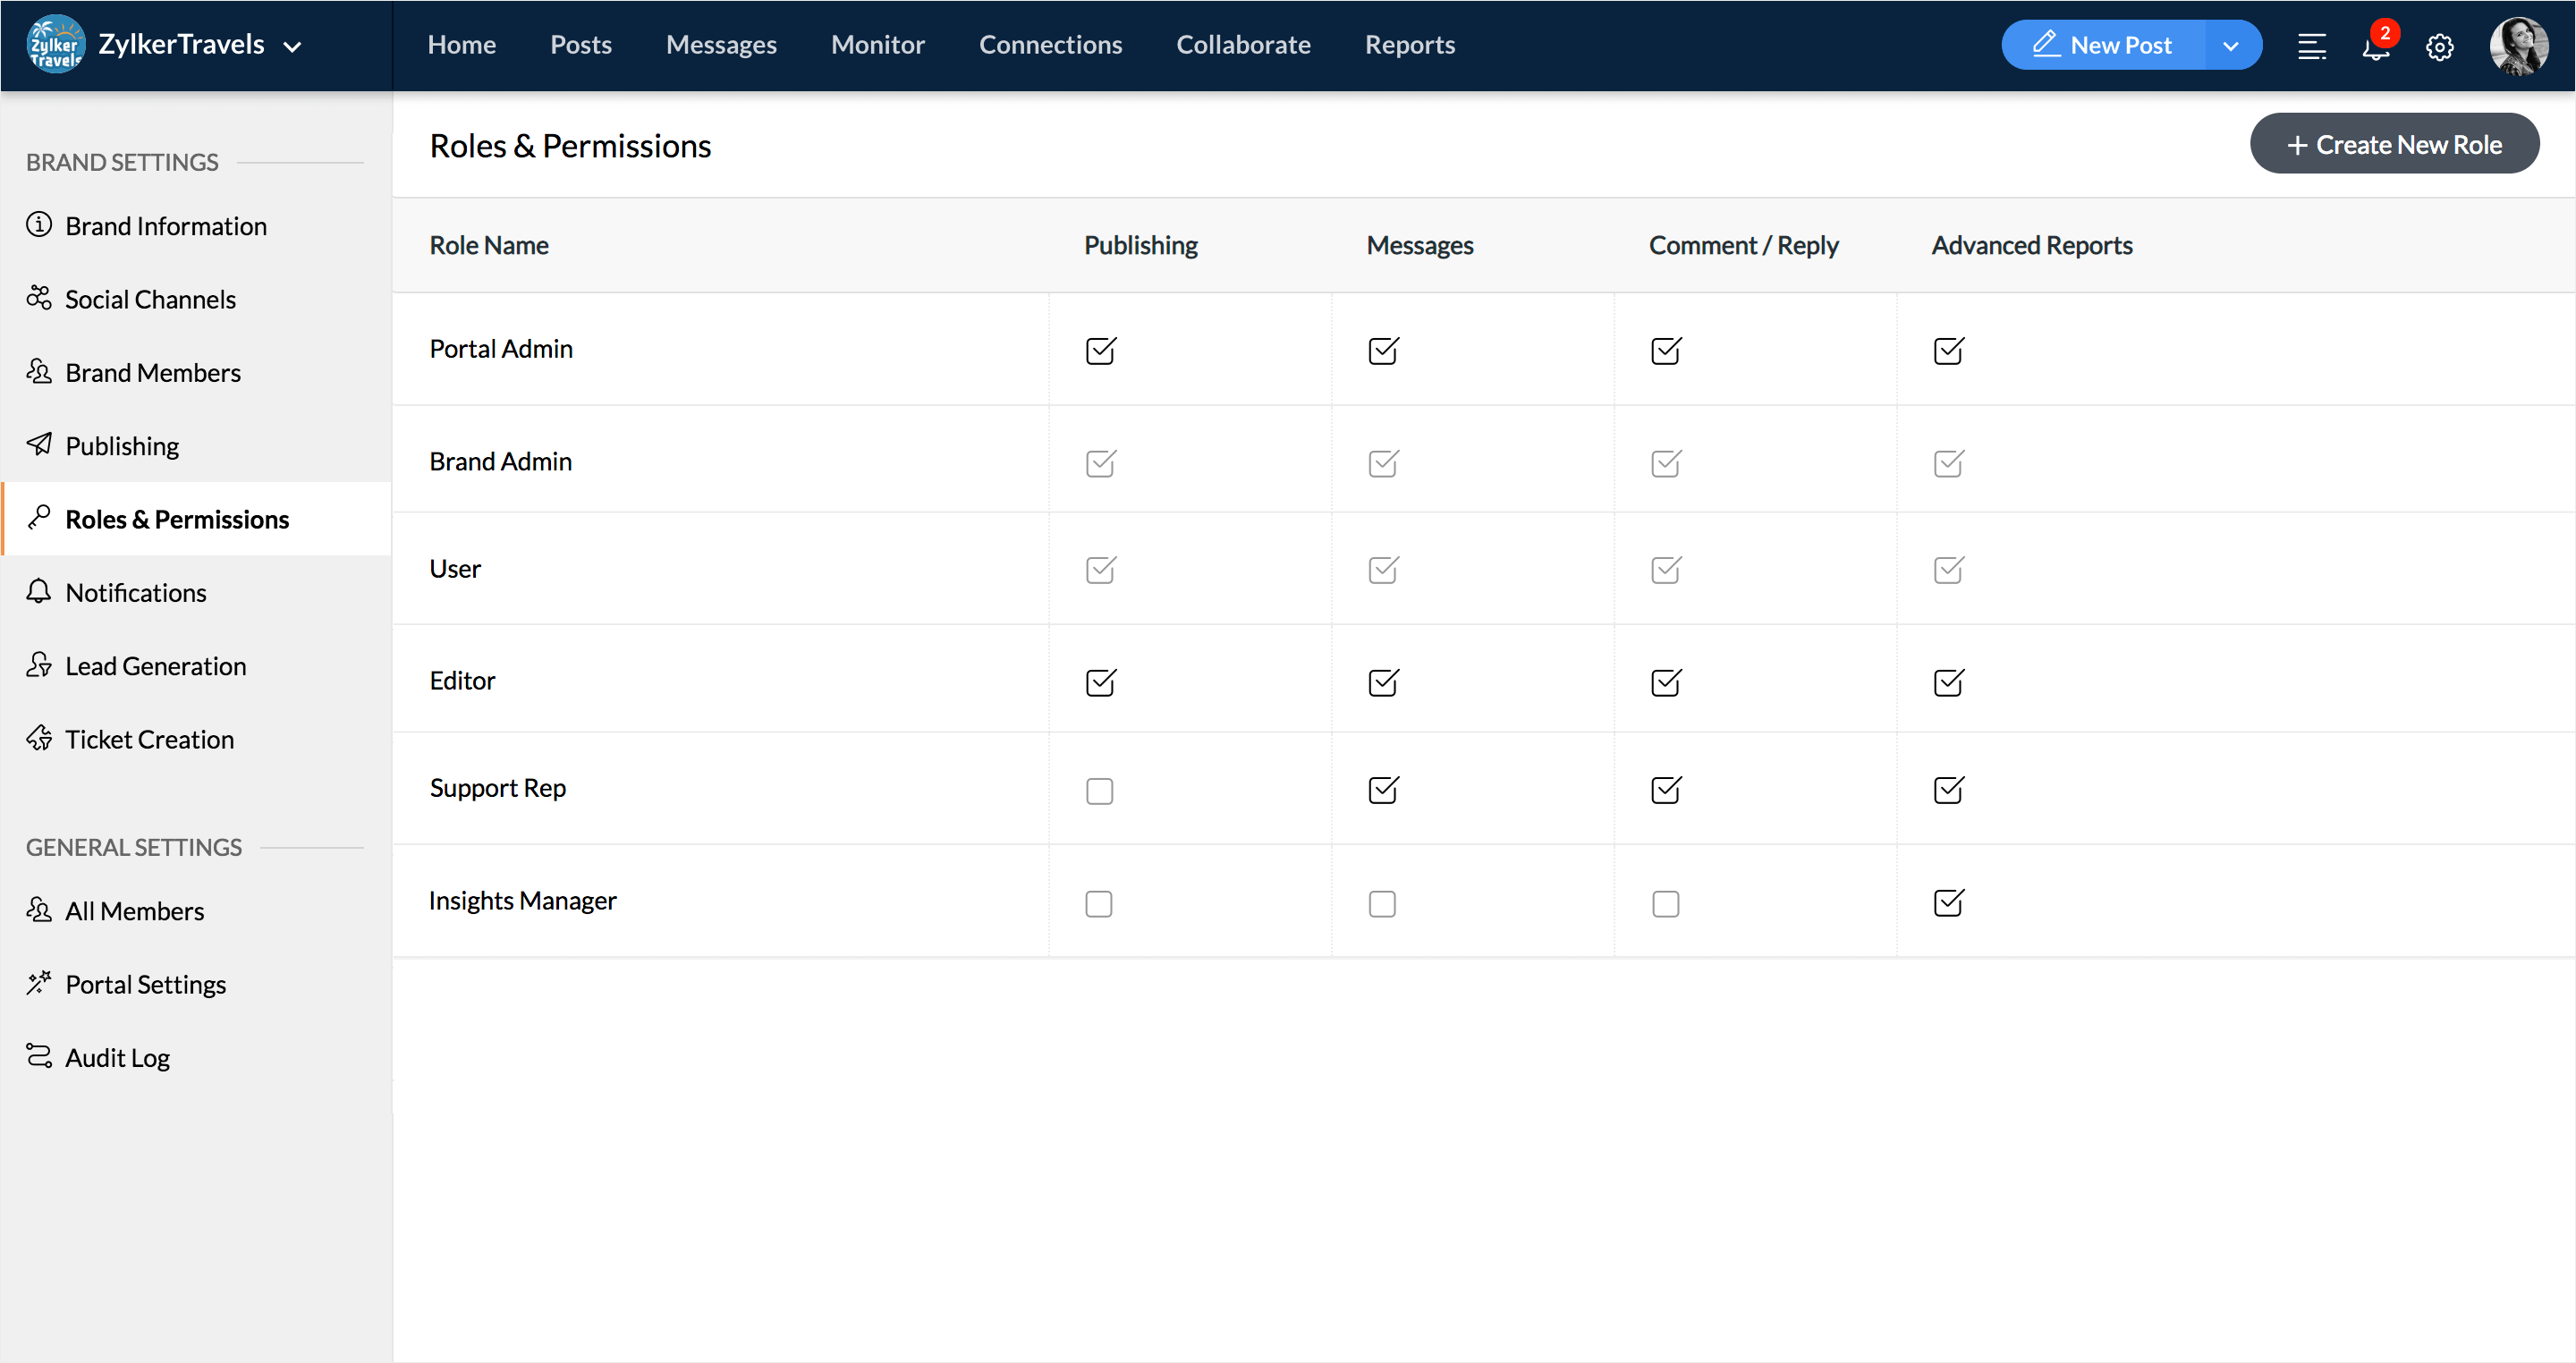Open the Audit Log page

(117, 1057)
